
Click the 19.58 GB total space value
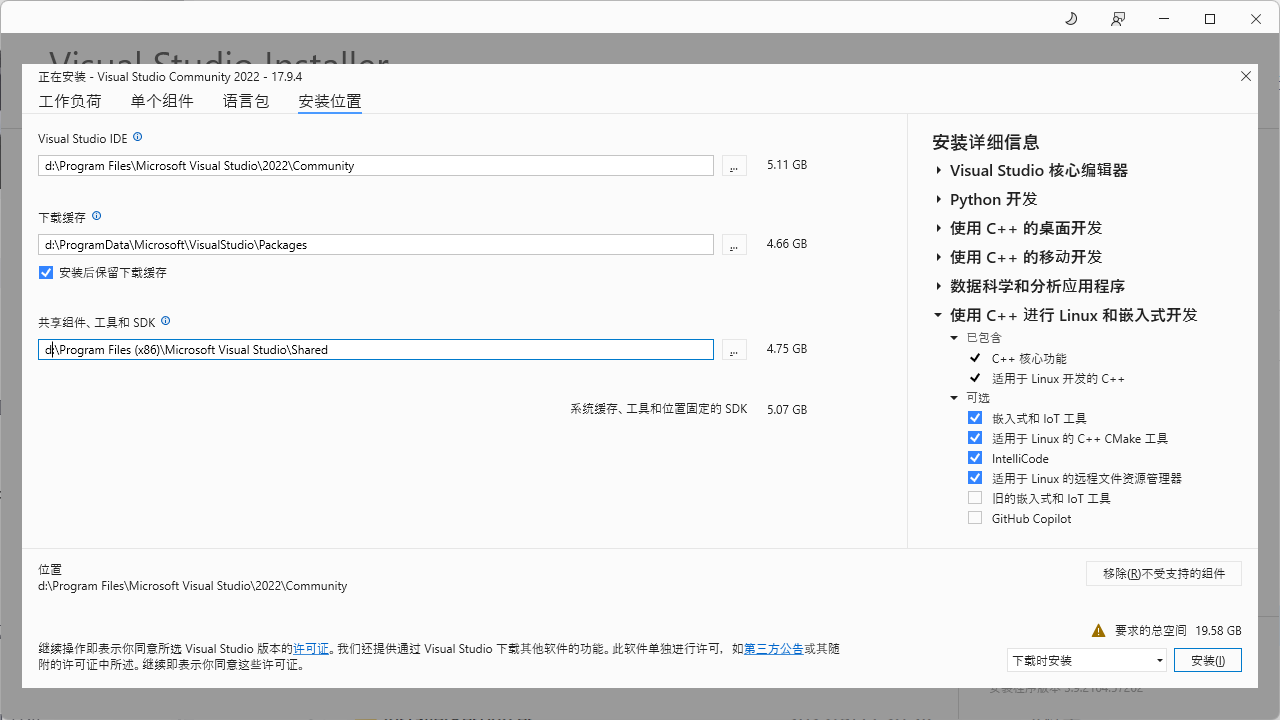1219,631
